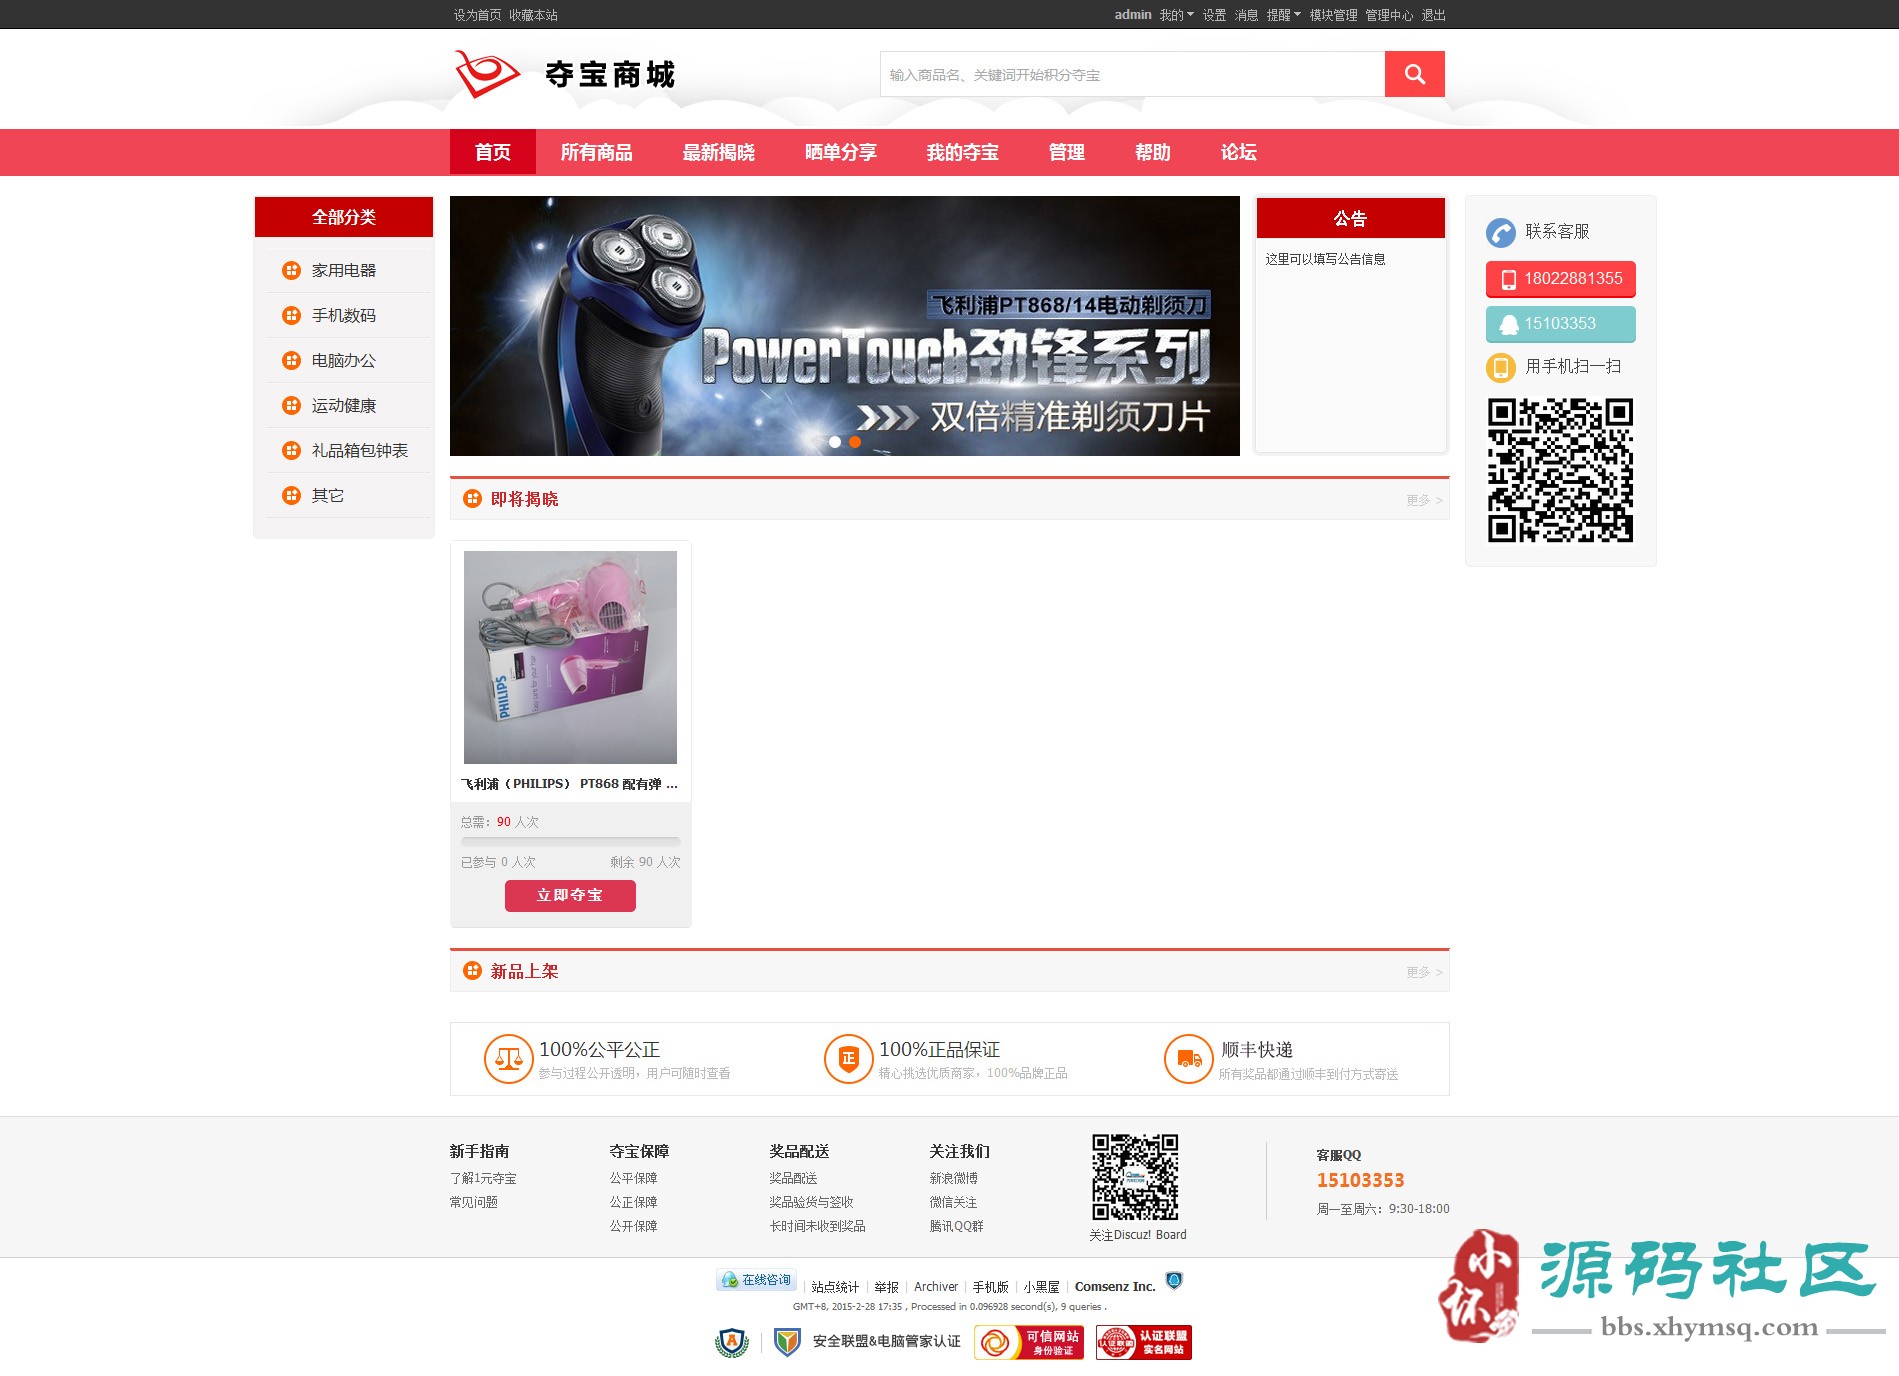Screen dimensions: 1899x1376
Task: Open the Philips hair dryer product thumbnail
Action: click(570, 657)
